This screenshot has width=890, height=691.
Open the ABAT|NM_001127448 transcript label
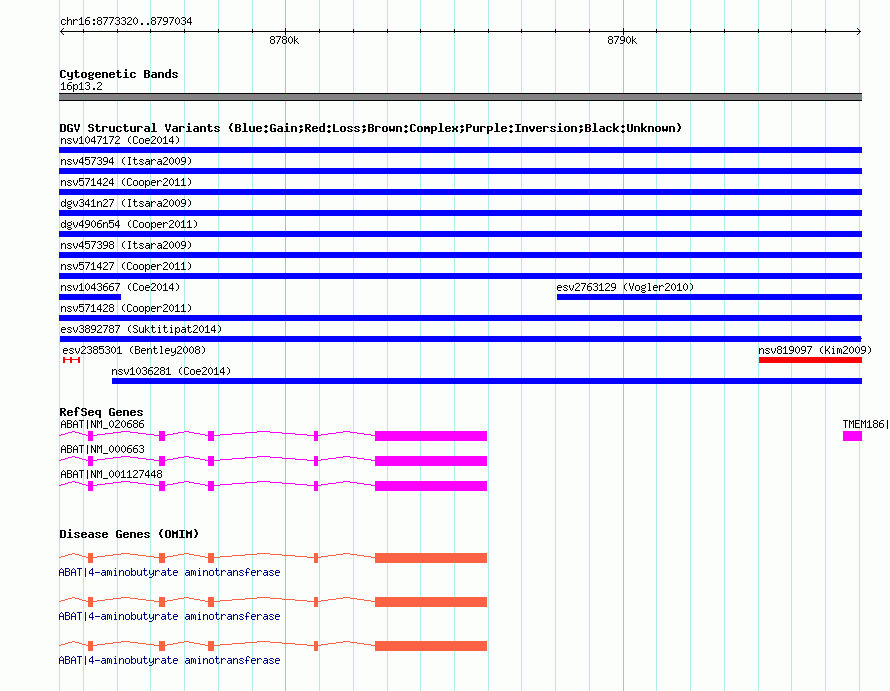[x=111, y=474]
